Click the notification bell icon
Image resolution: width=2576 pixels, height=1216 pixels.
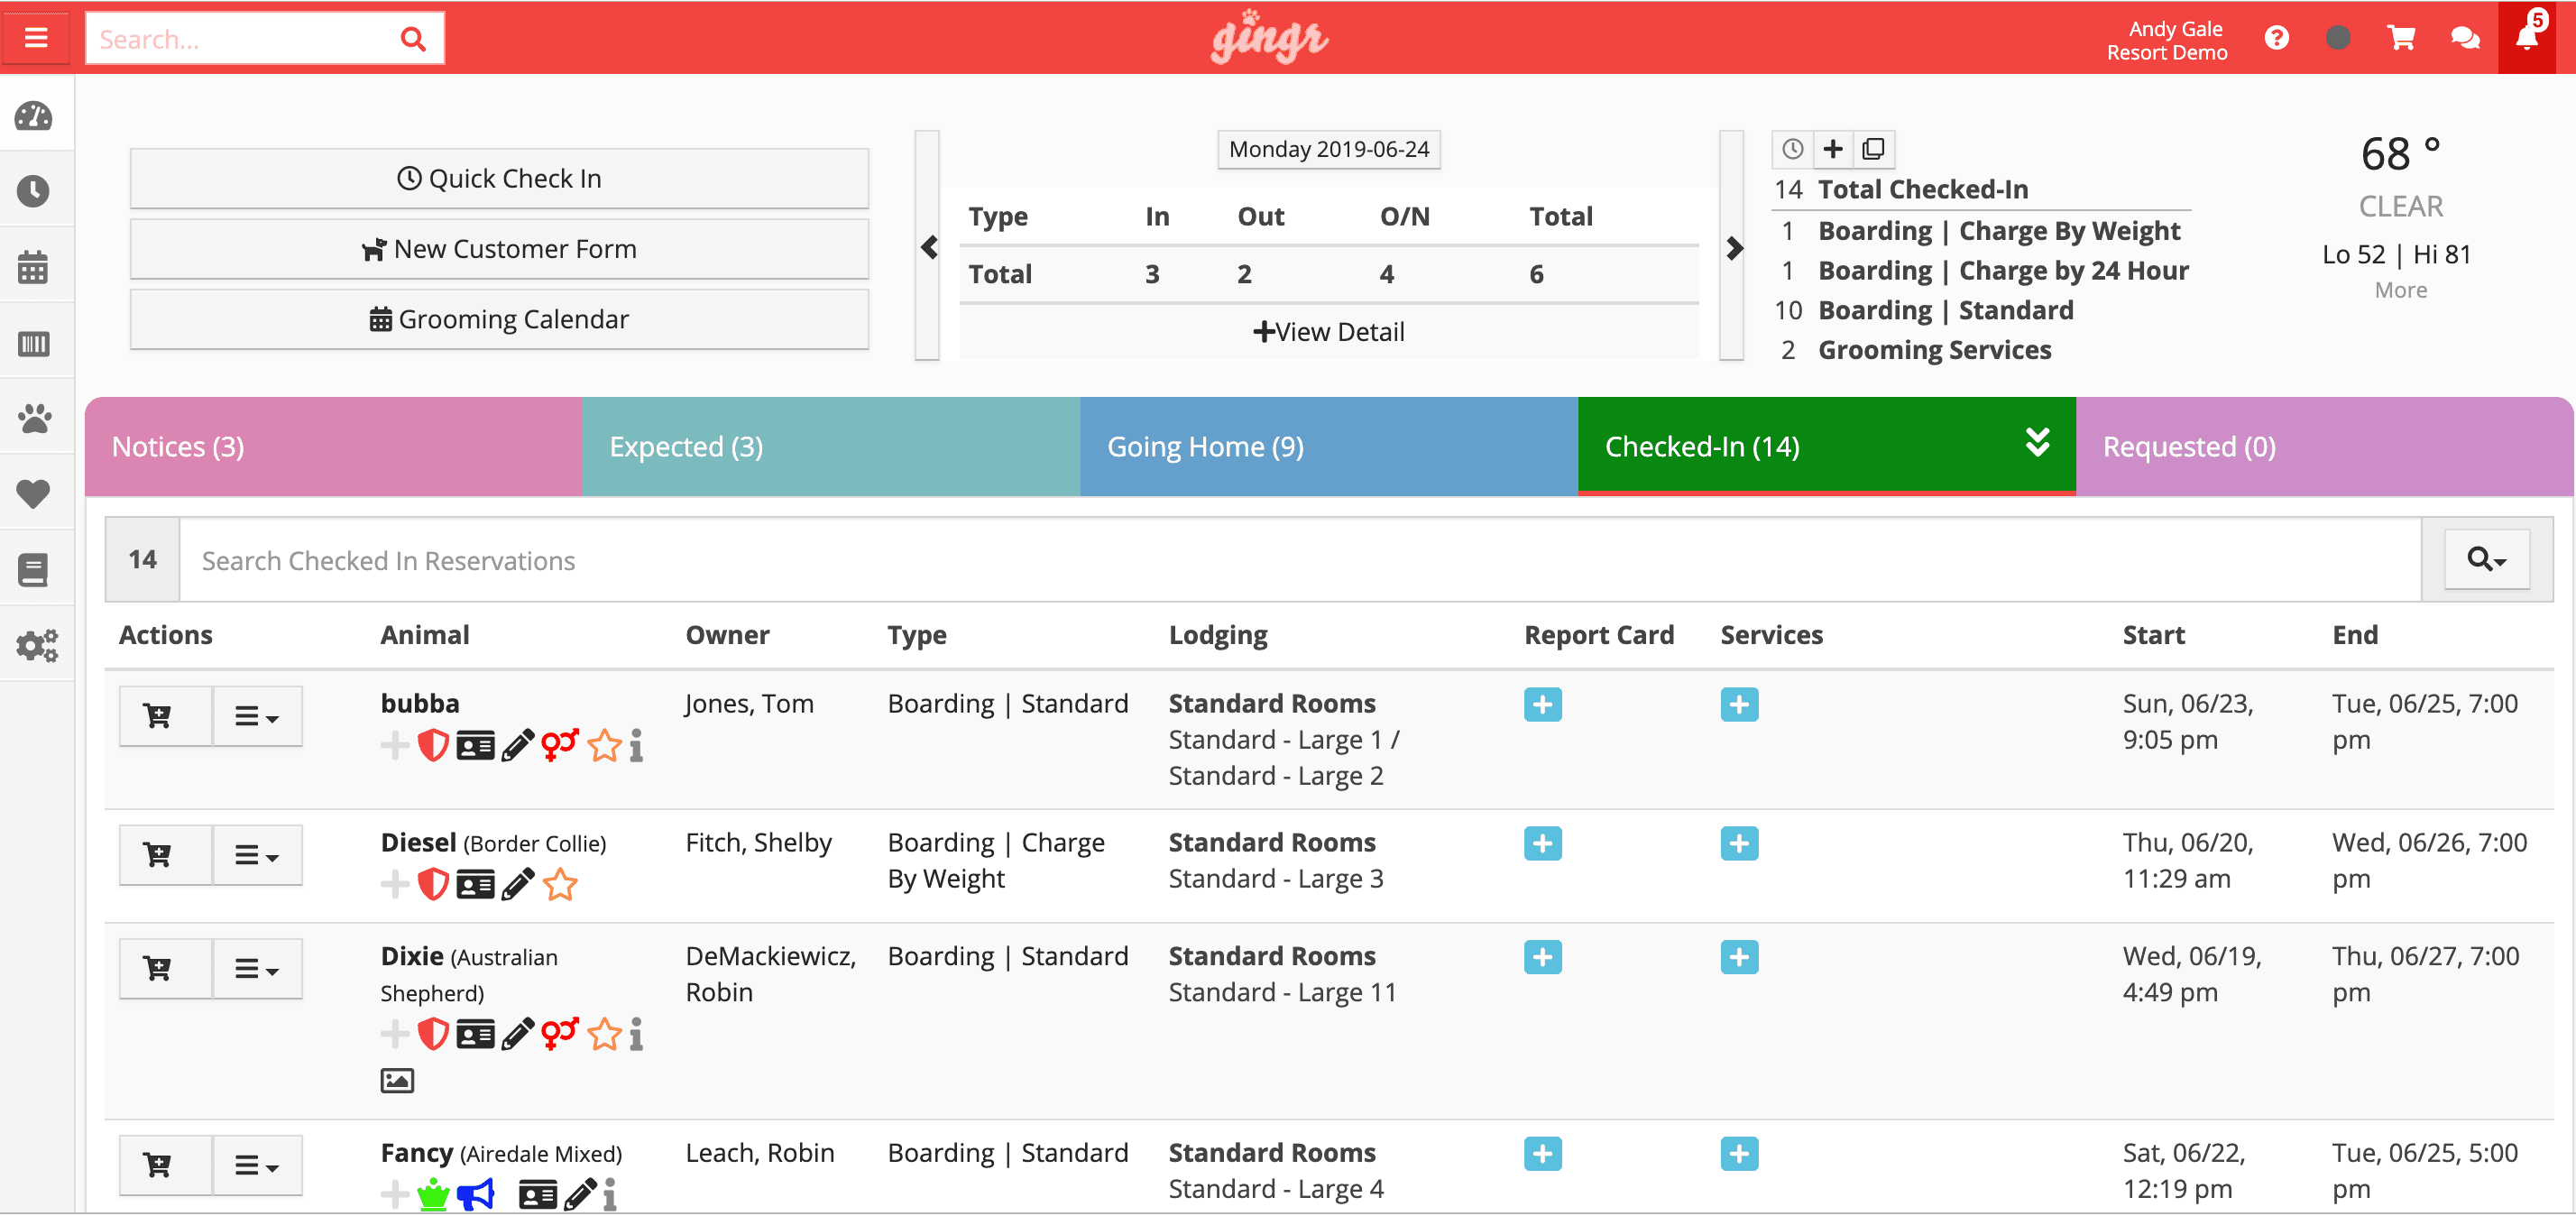pyautogui.click(x=2526, y=38)
